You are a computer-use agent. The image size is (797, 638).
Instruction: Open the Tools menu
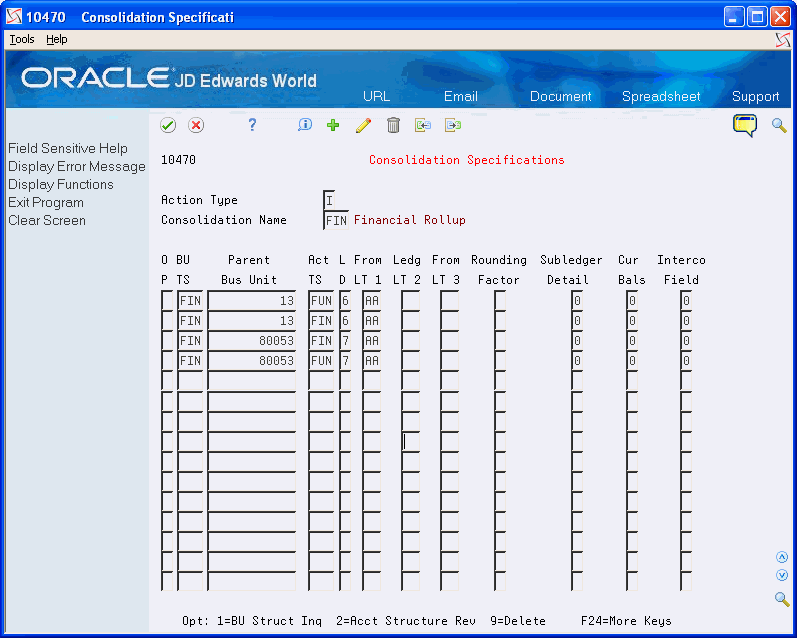[22, 39]
